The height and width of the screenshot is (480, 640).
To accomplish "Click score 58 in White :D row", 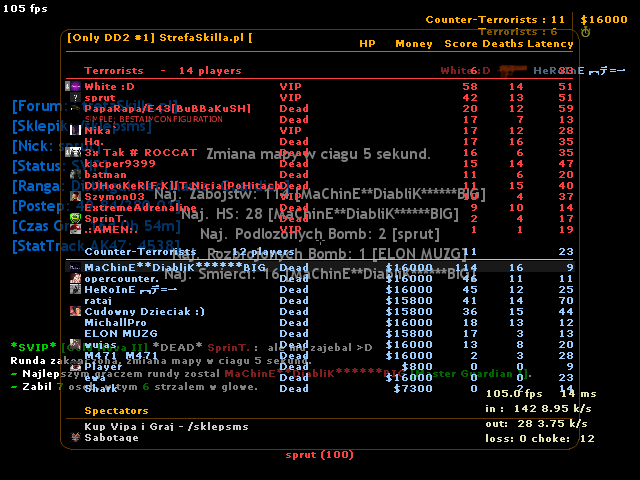I will [470, 87].
